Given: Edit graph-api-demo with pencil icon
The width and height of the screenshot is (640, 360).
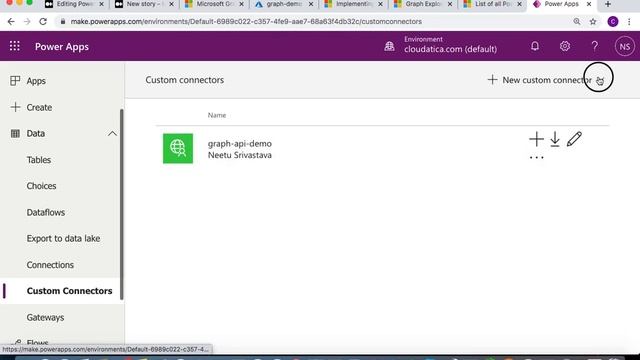Looking at the screenshot, I should 574,139.
